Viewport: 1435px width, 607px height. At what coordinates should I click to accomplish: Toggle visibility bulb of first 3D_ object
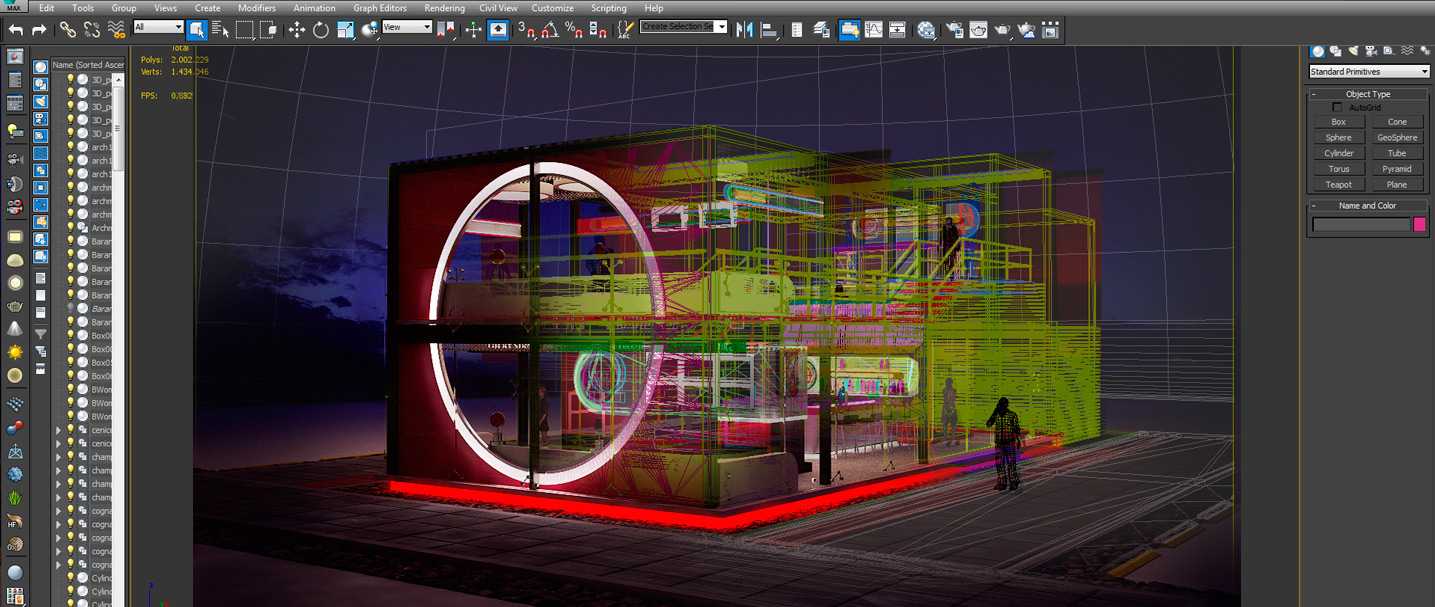tap(70, 79)
